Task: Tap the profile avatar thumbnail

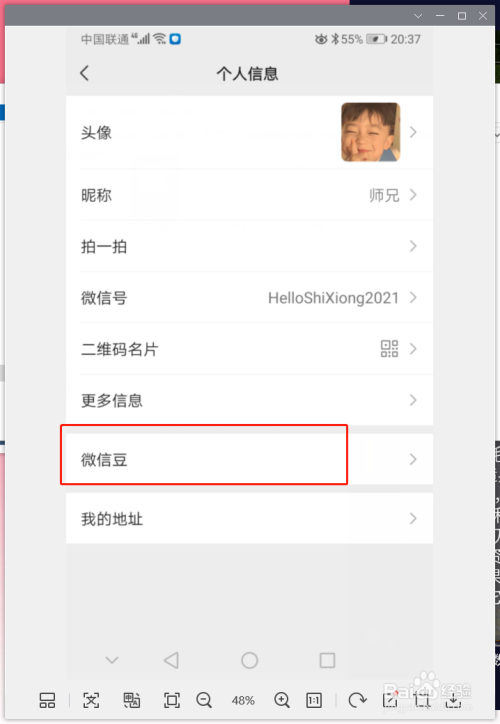Action: pos(370,132)
